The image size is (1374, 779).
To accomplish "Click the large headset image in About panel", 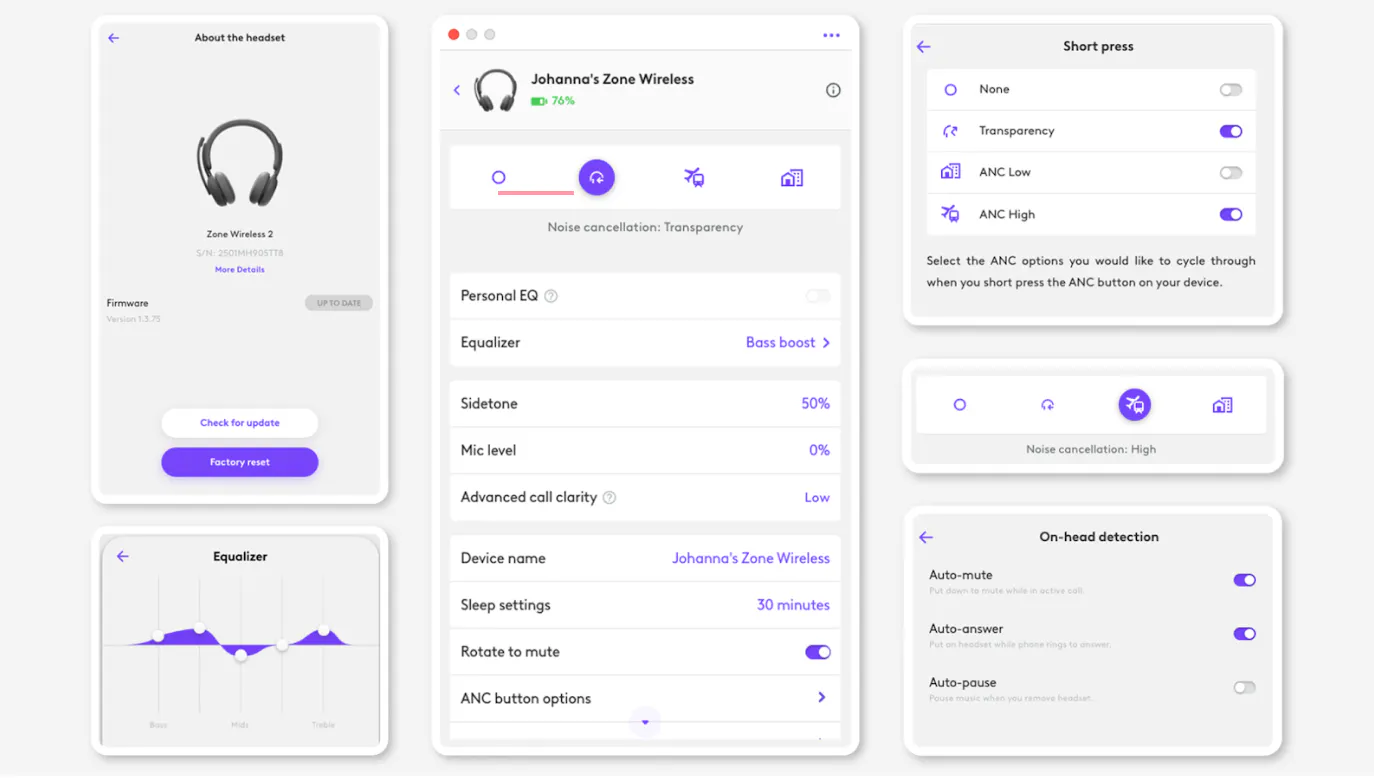I will click(240, 162).
